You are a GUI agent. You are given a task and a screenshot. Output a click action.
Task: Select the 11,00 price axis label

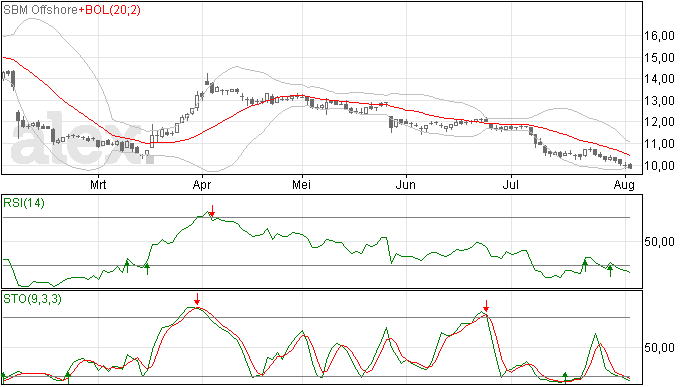point(659,144)
